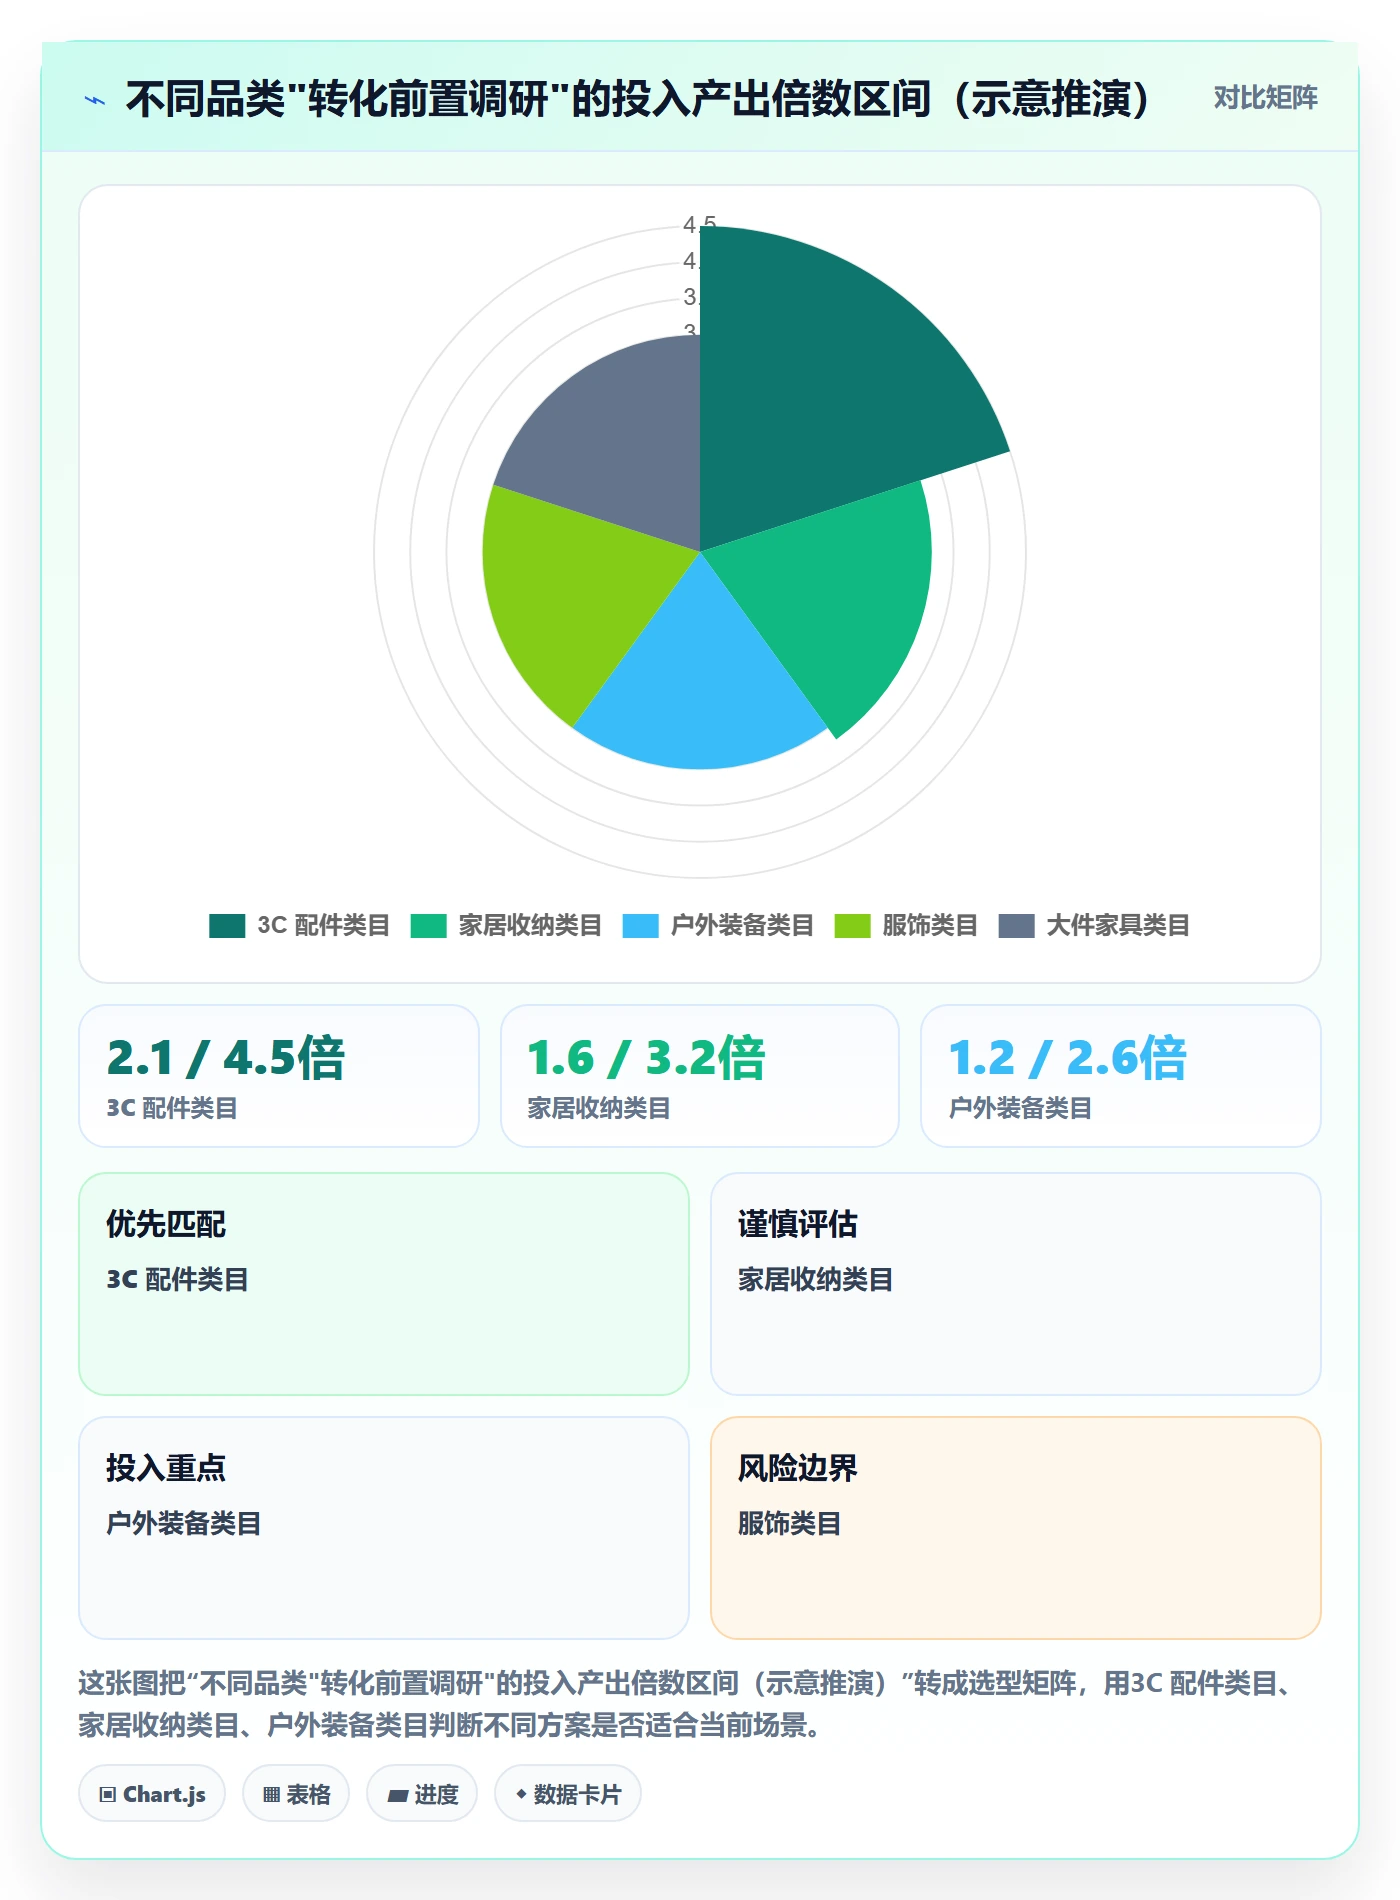Image resolution: width=1400 pixels, height=1900 pixels.
Task: Open the 投入重点 matrix card
Action: 384,1528
